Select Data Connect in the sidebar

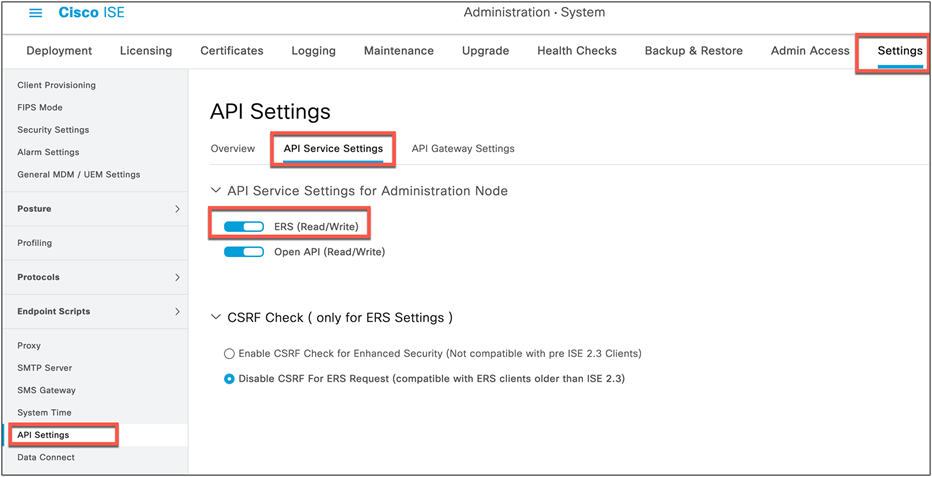(x=46, y=457)
